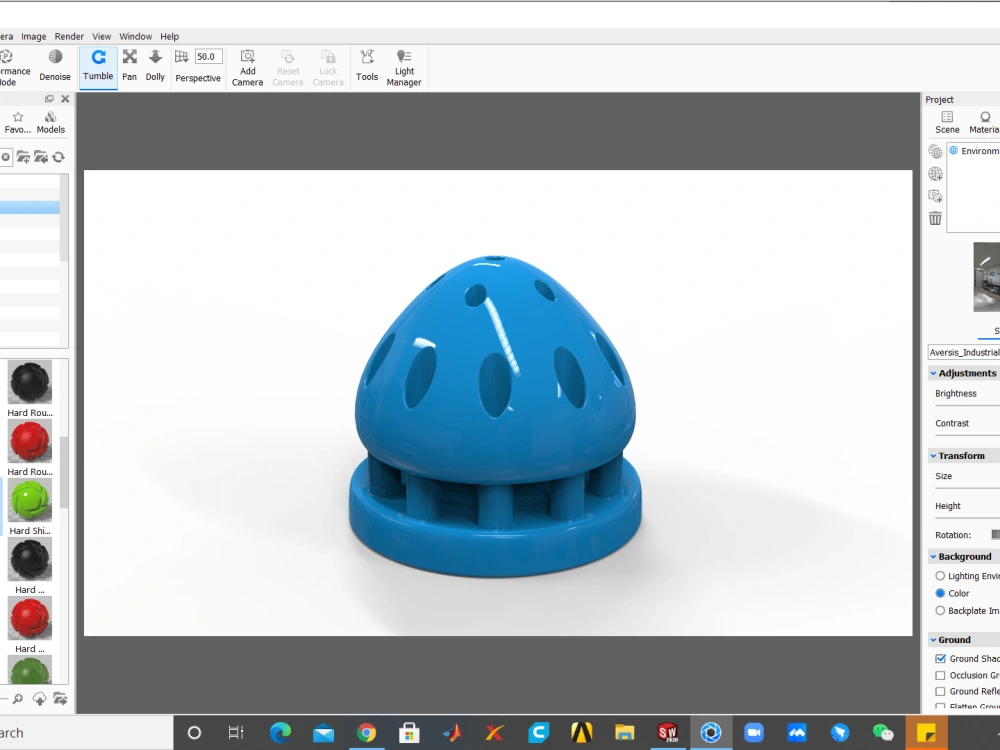This screenshot has width=1000, height=750.
Task: Open the Render menu
Action: [x=69, y=36]
